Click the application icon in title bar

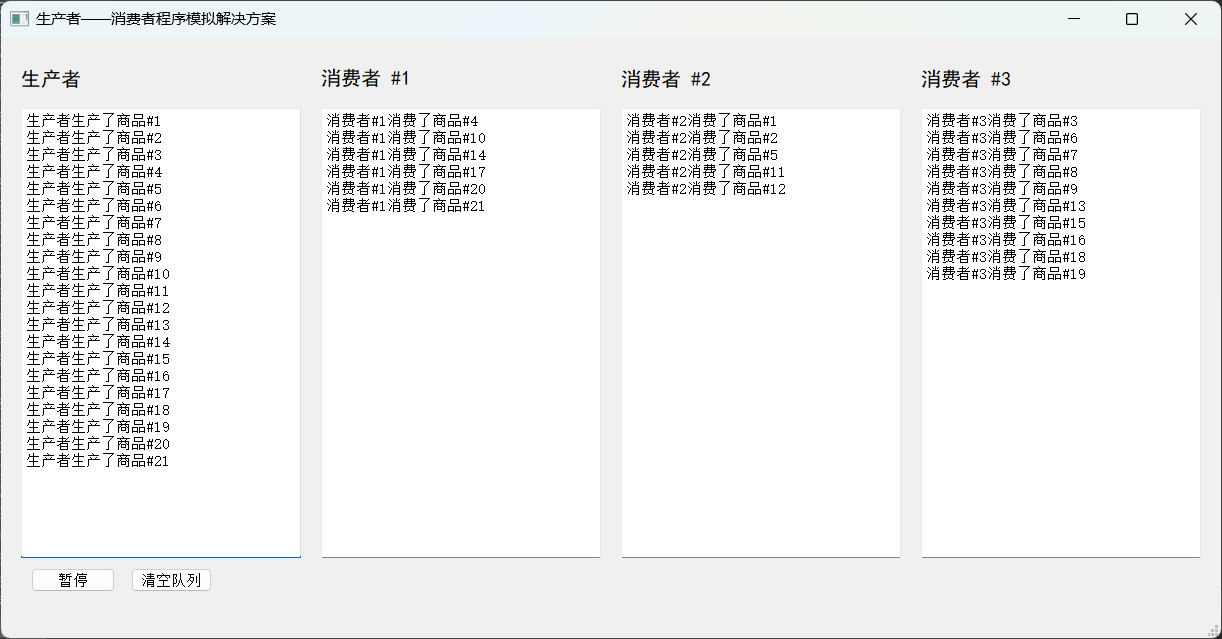[19, 19]
